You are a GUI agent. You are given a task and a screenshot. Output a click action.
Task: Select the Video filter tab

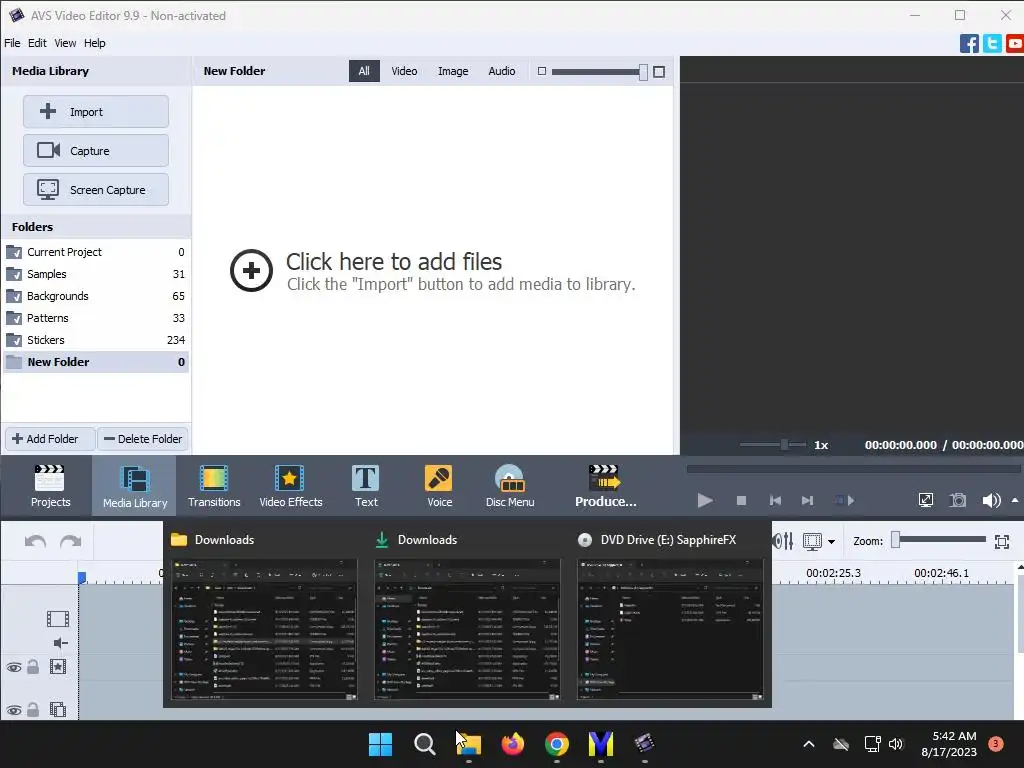pos(404,71)
